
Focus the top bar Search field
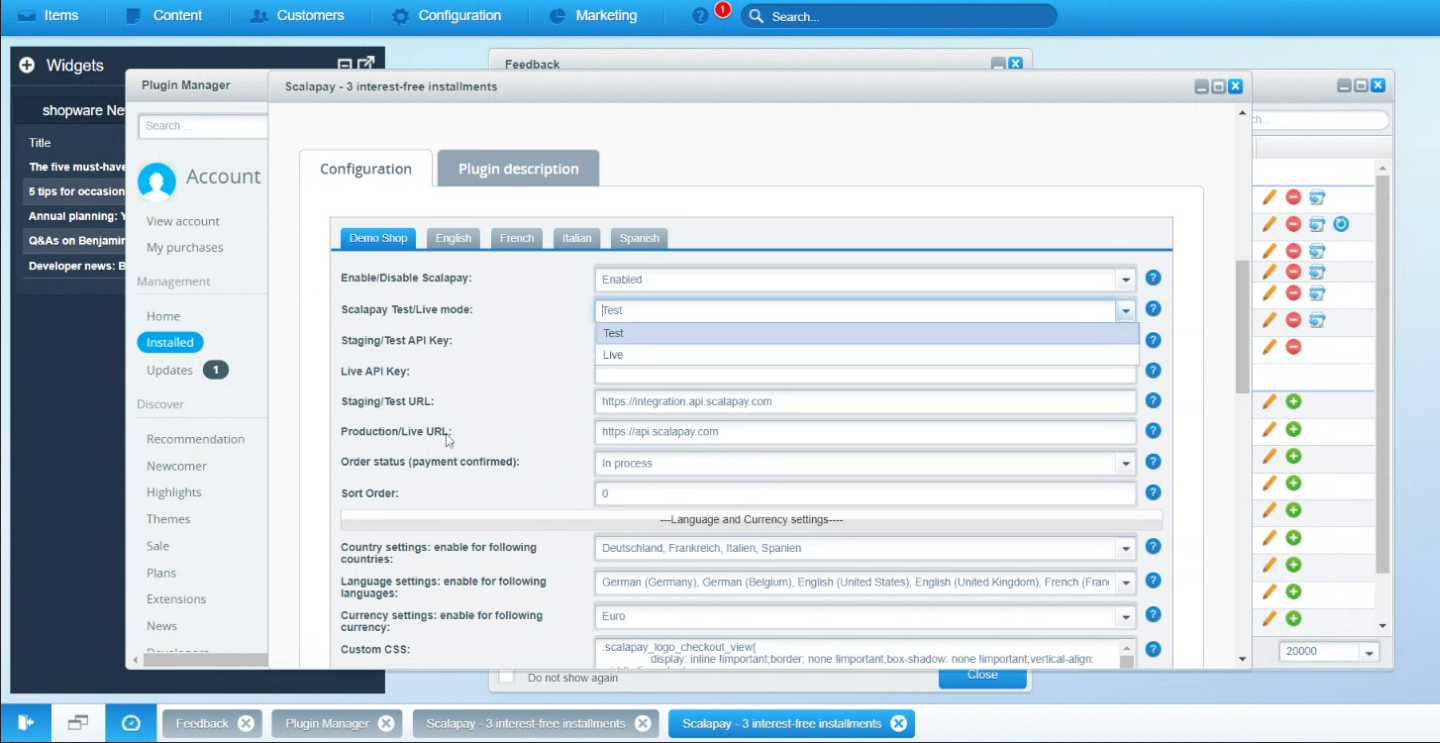coord(898,16)
